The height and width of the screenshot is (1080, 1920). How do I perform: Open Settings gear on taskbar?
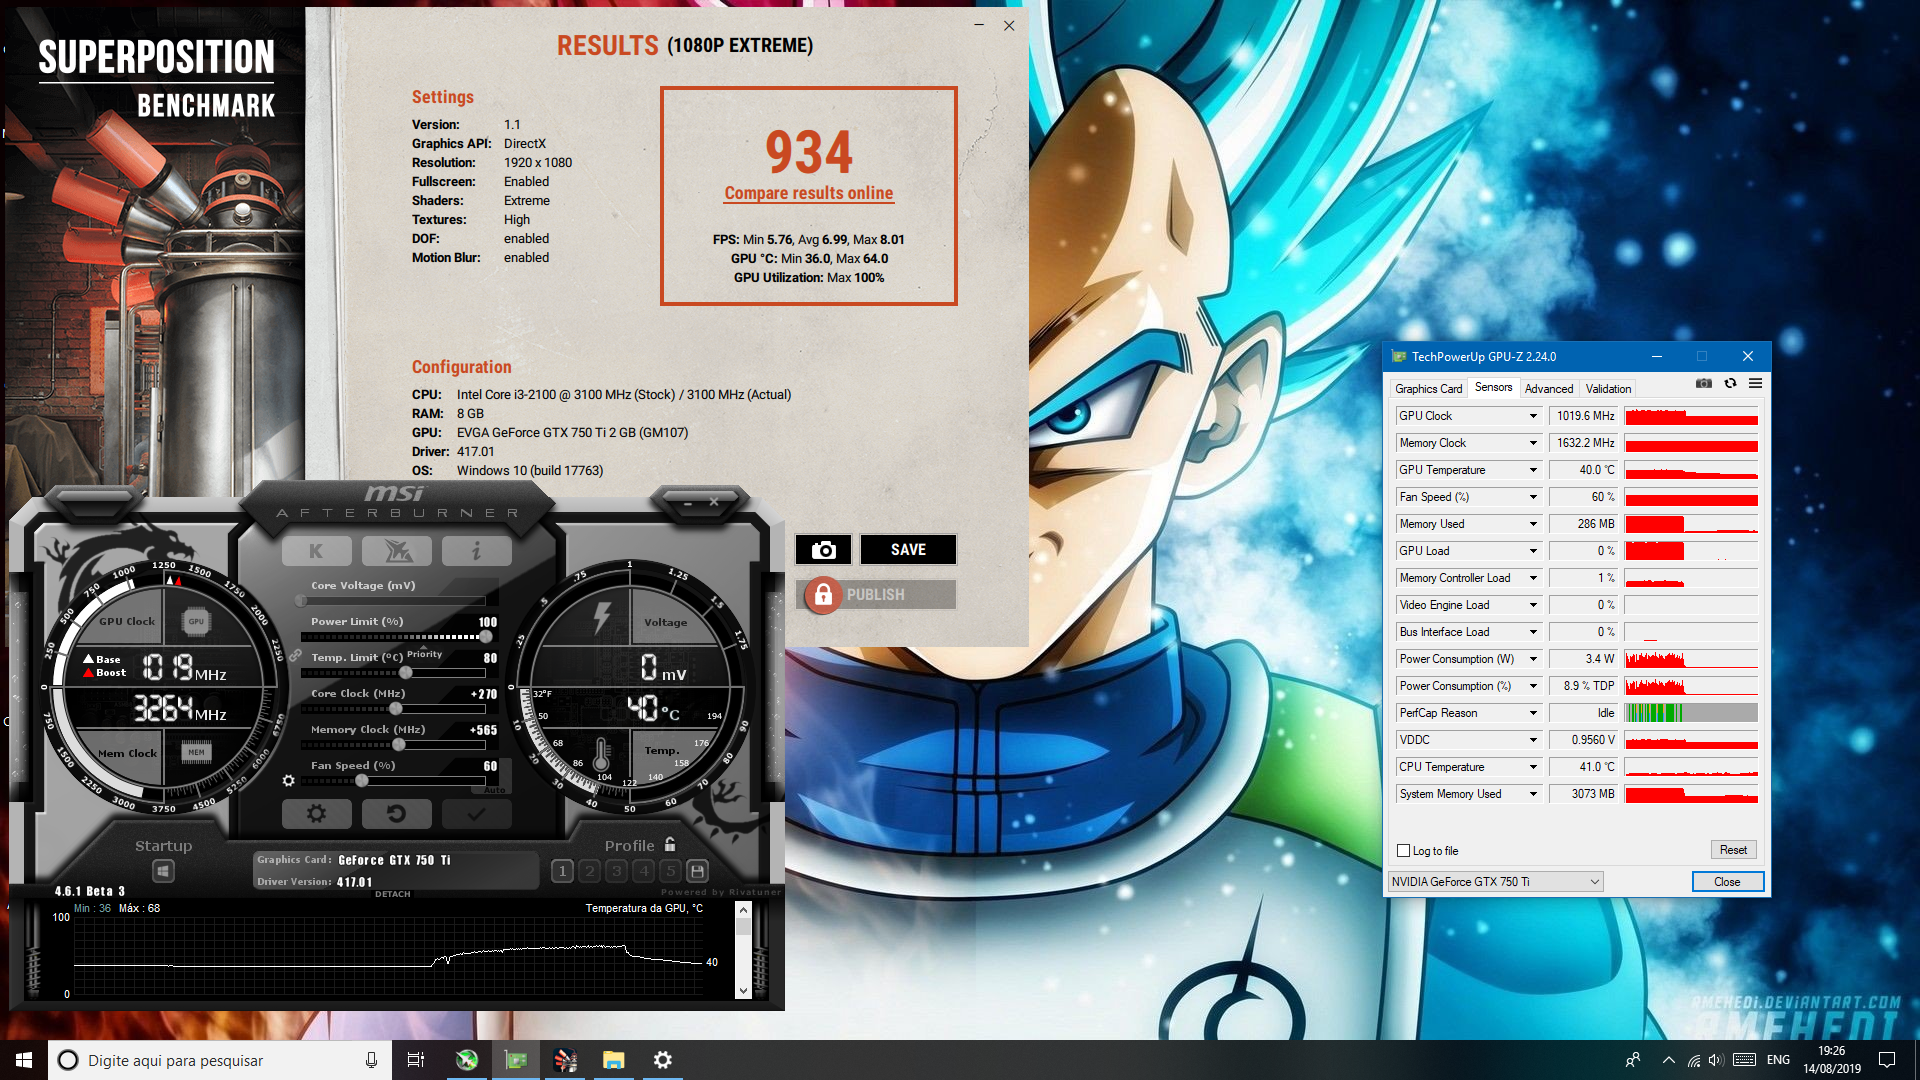coord(663,1060)
